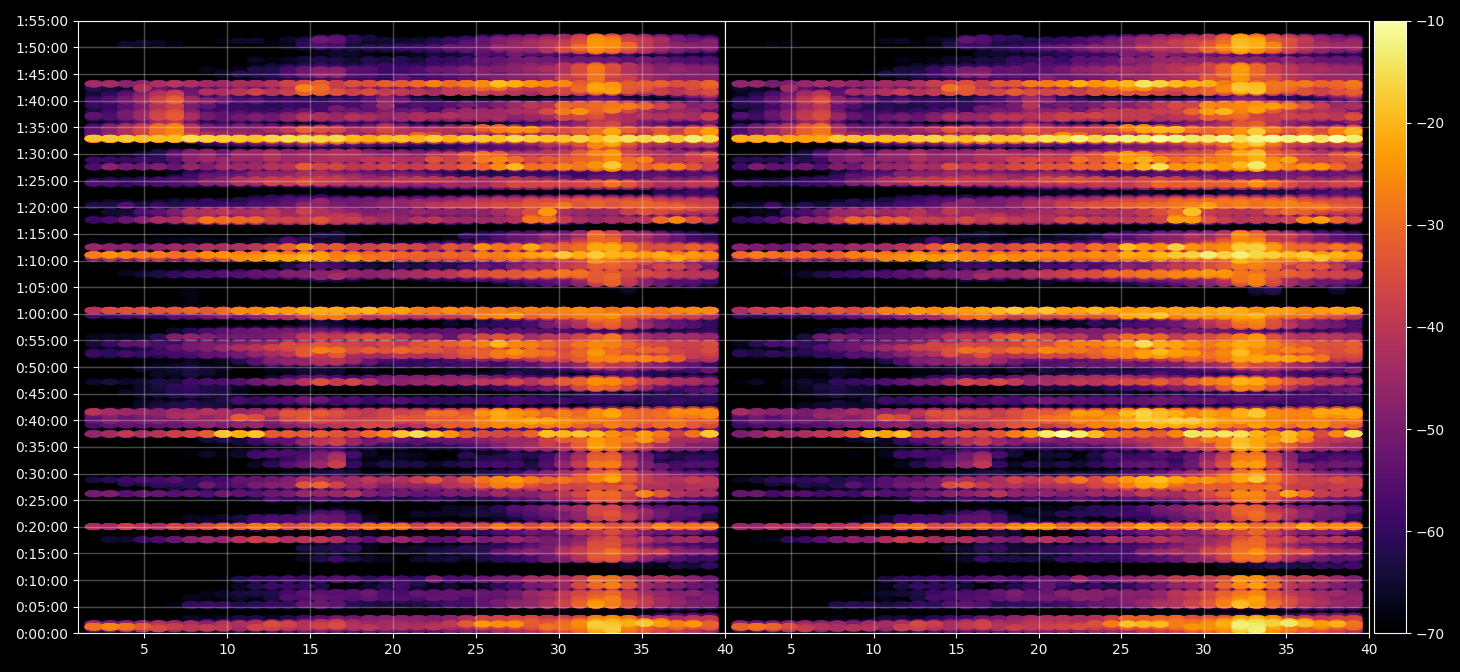Click the left plot's x-axis label 10
This screenshot has height=672, width=1460.
(227, 649)
